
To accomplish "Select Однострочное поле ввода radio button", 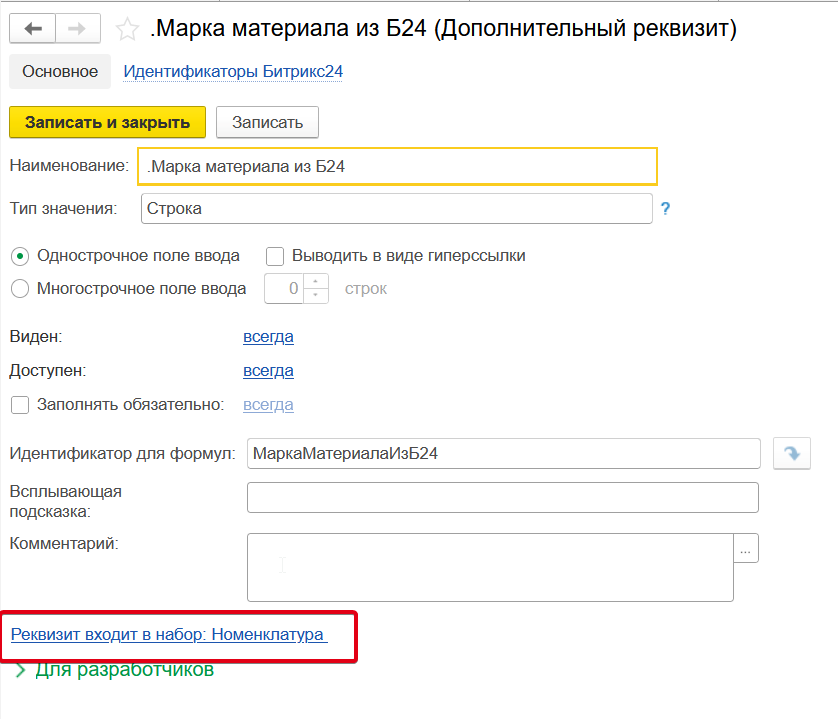I will (x=19, y=256).
